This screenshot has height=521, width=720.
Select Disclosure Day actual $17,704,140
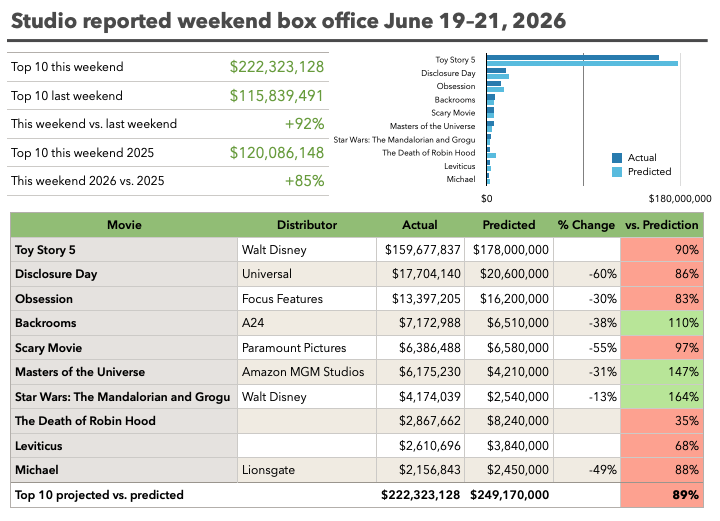[x=421, y=274]
